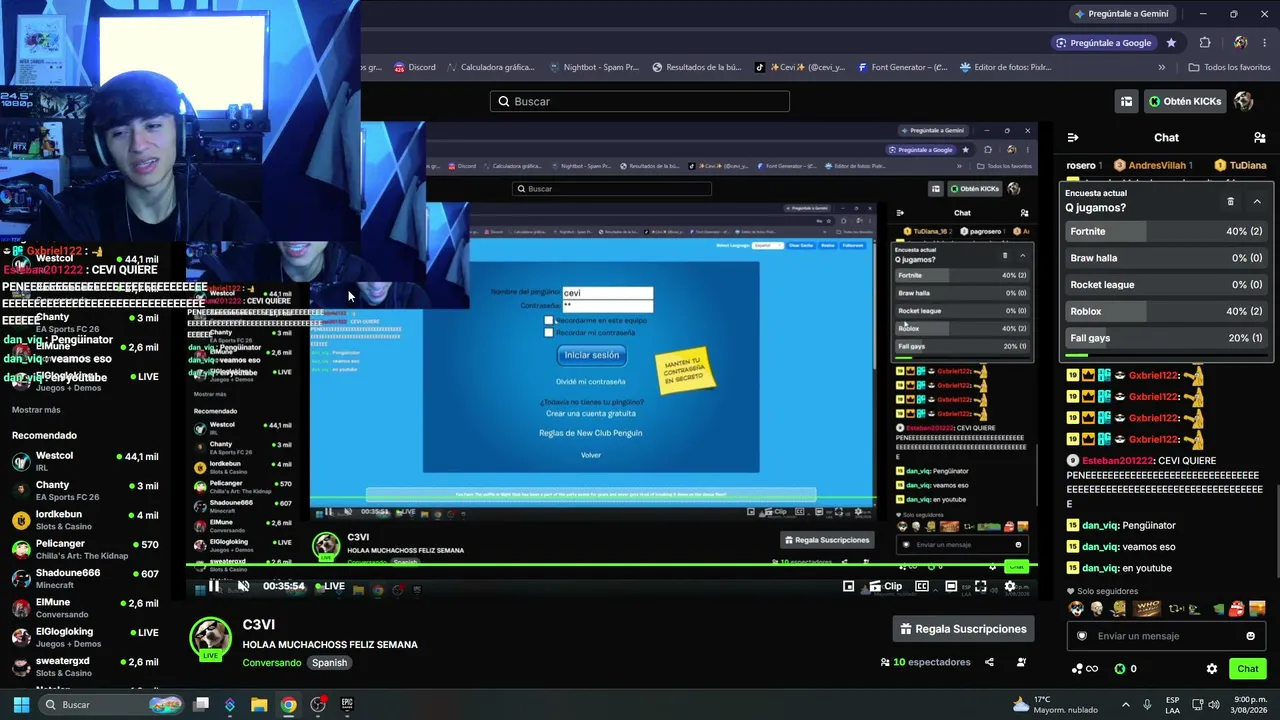1280x720 pixels.
Task: Open chat settings gear
Action: tap(1212, 669)
